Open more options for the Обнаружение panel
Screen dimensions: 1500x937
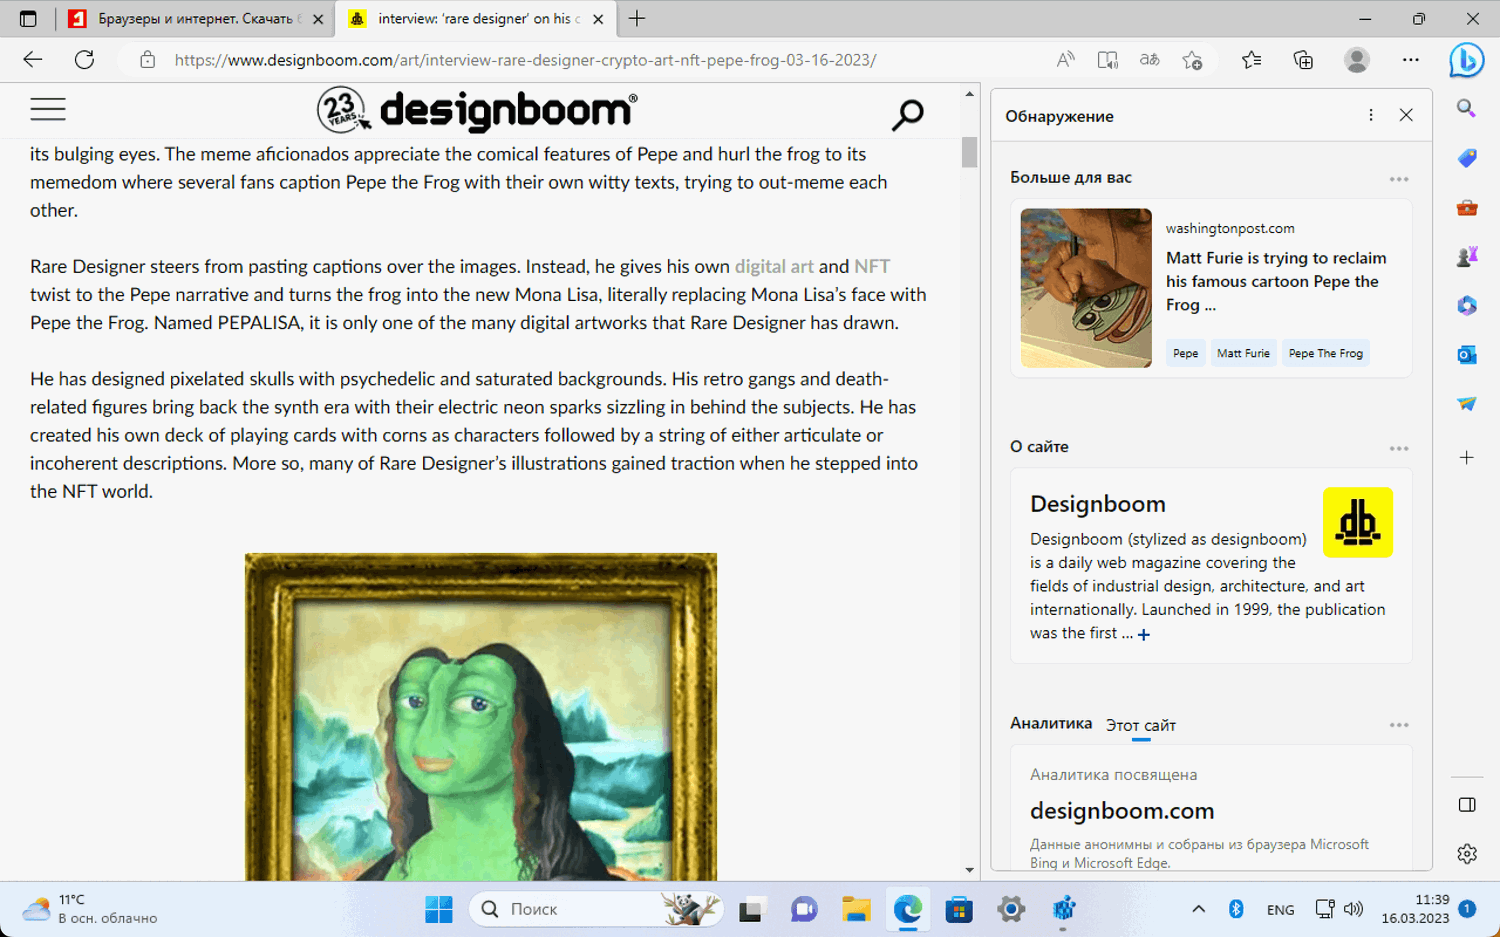click(1371, 115)
